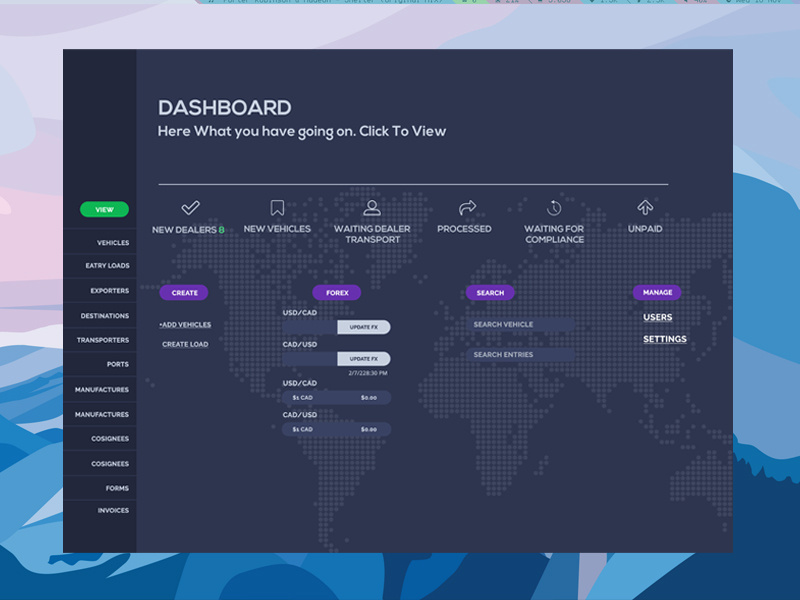Click the purple Forex button
This screenshot has width=800, height=600.
point(337,293)
